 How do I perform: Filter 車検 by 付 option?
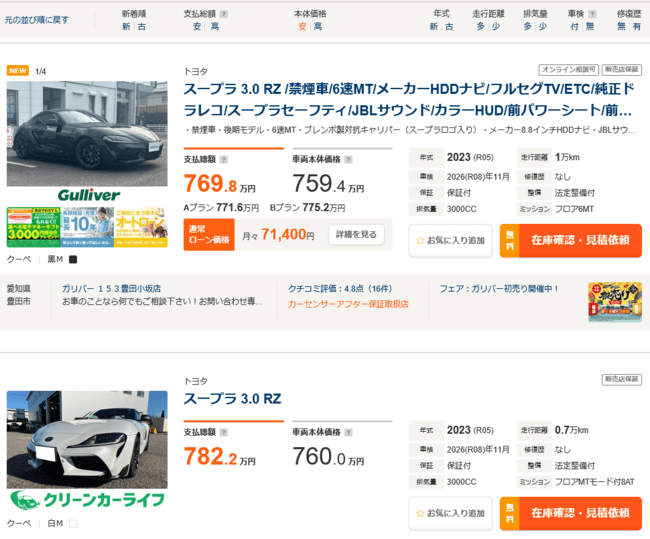pos(574,27)
